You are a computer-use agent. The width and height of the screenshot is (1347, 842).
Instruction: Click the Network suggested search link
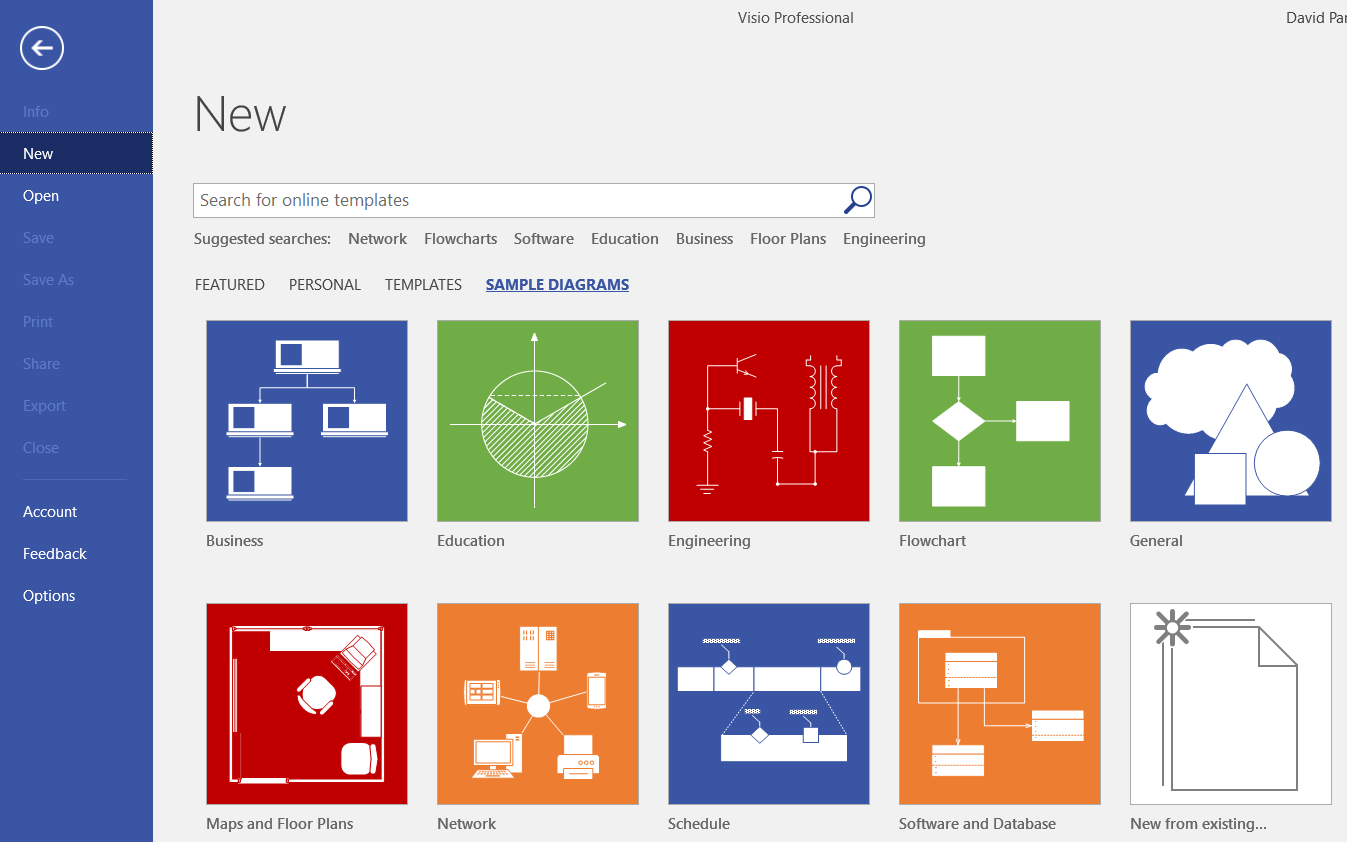click(x=377, y=239)
